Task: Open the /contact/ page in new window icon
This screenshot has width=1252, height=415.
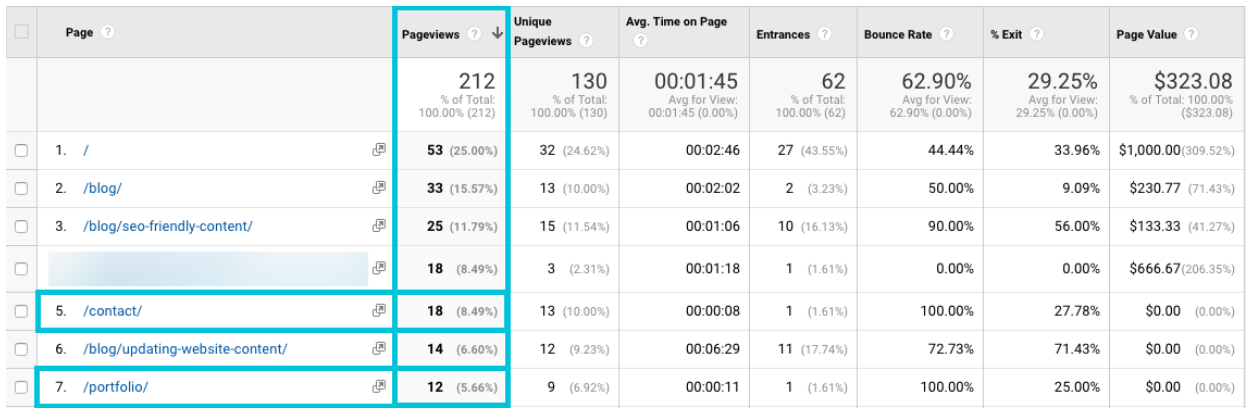Action: tap(379, 310)
